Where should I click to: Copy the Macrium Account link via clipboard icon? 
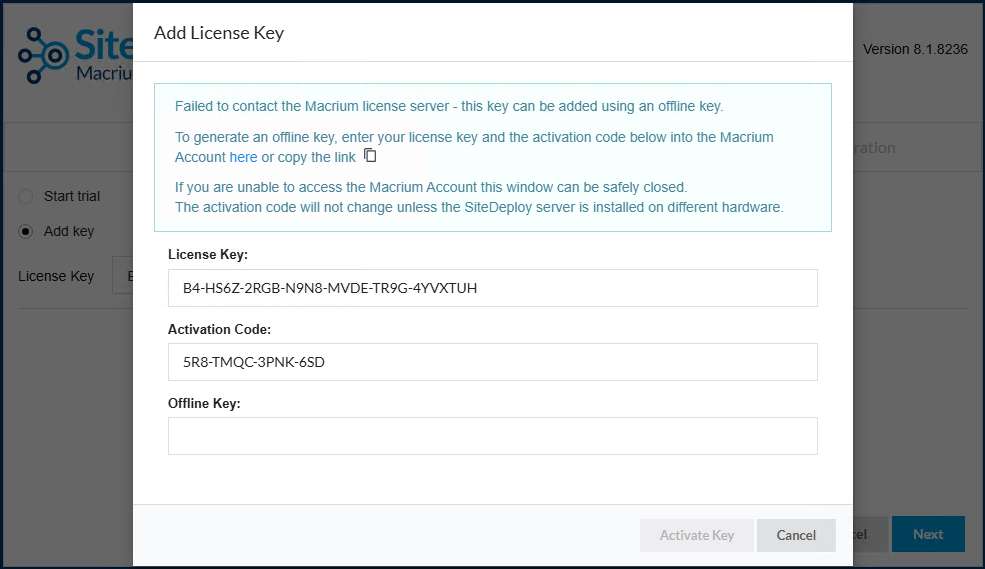(371, 155)
